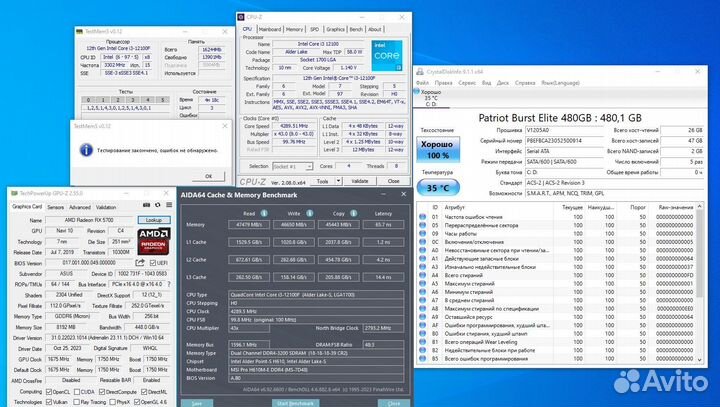The width and height of the screenshot is (720, 407).
Task: Click the S.M.A.R.T. list scrollbar down arrow
Action: pyautogui.click(x=699, y=360)
